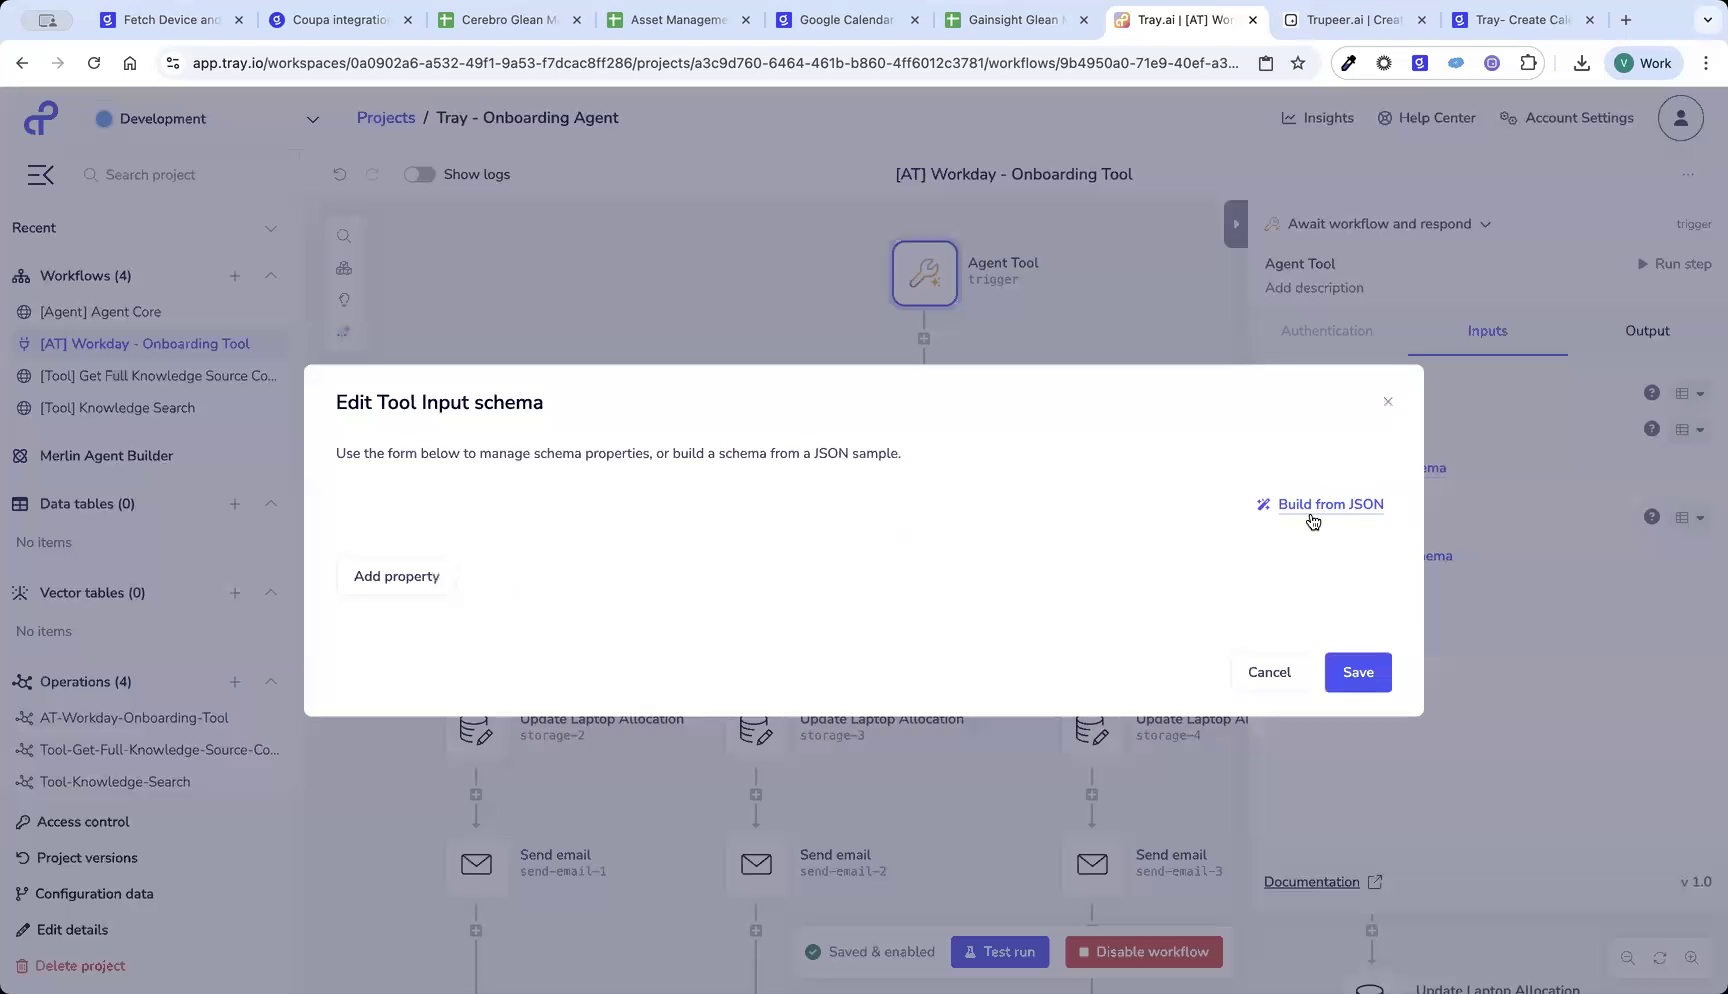Open the Development workspace dropdown

(312, 118)
